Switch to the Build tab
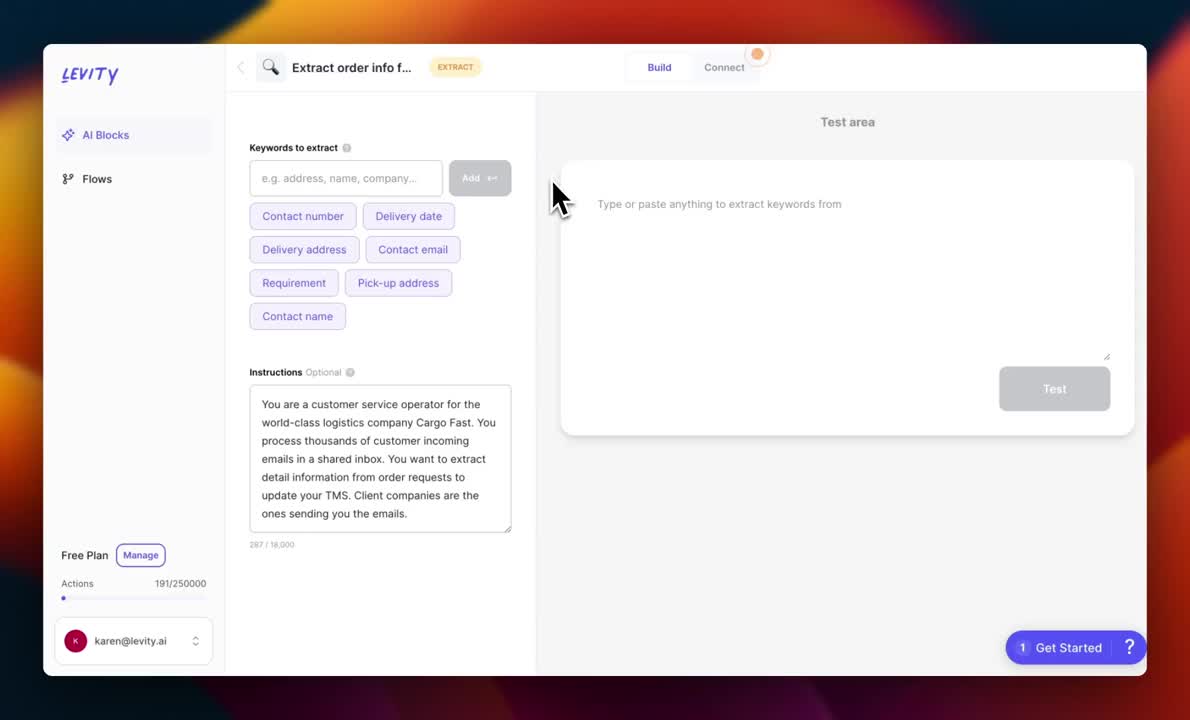1190x720 pixels. tap(658, 67)
